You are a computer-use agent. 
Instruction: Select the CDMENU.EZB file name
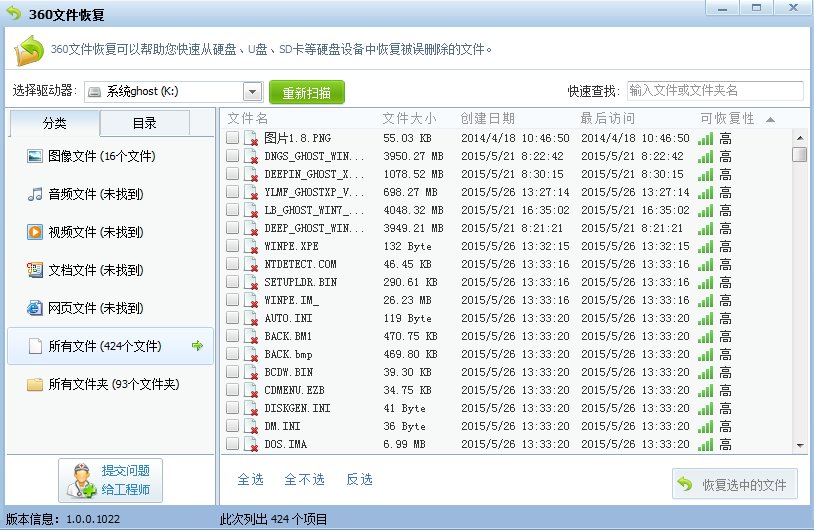point(294,390)
